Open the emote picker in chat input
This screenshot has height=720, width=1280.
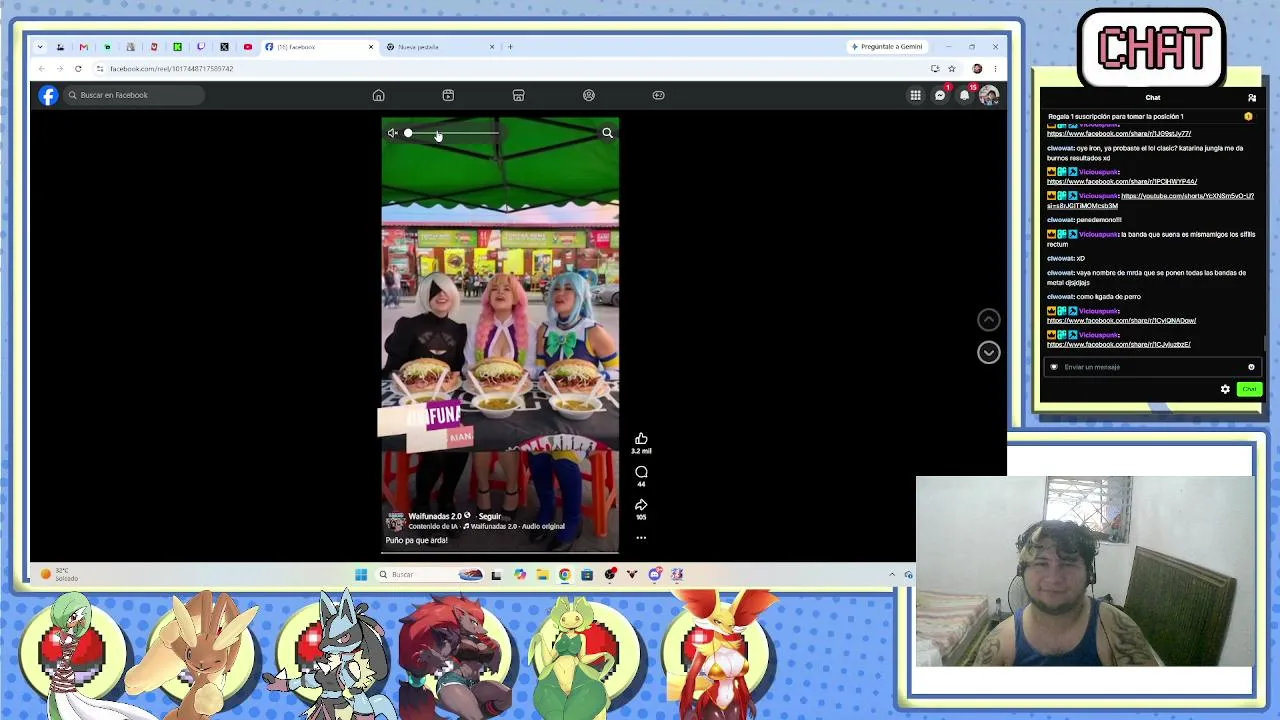point(1251,367)
